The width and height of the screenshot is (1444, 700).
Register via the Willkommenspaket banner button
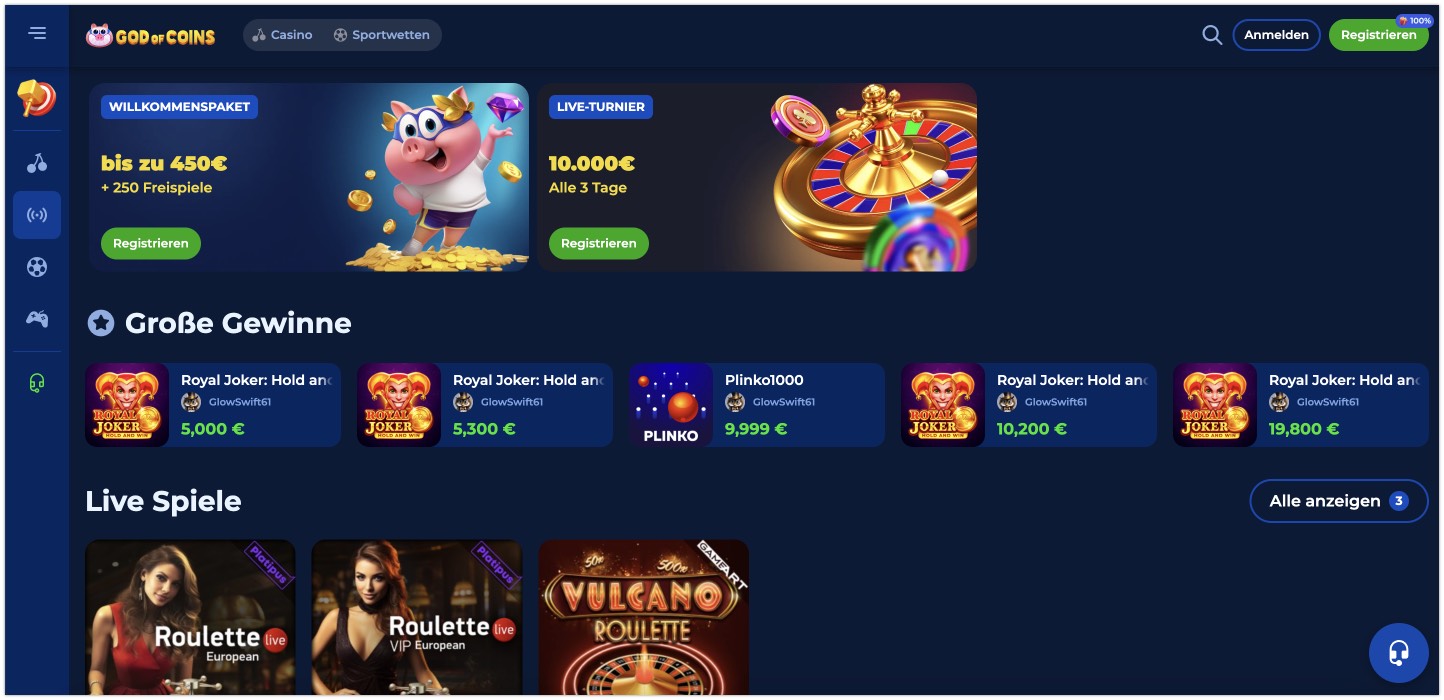click(x=151, y=243)
